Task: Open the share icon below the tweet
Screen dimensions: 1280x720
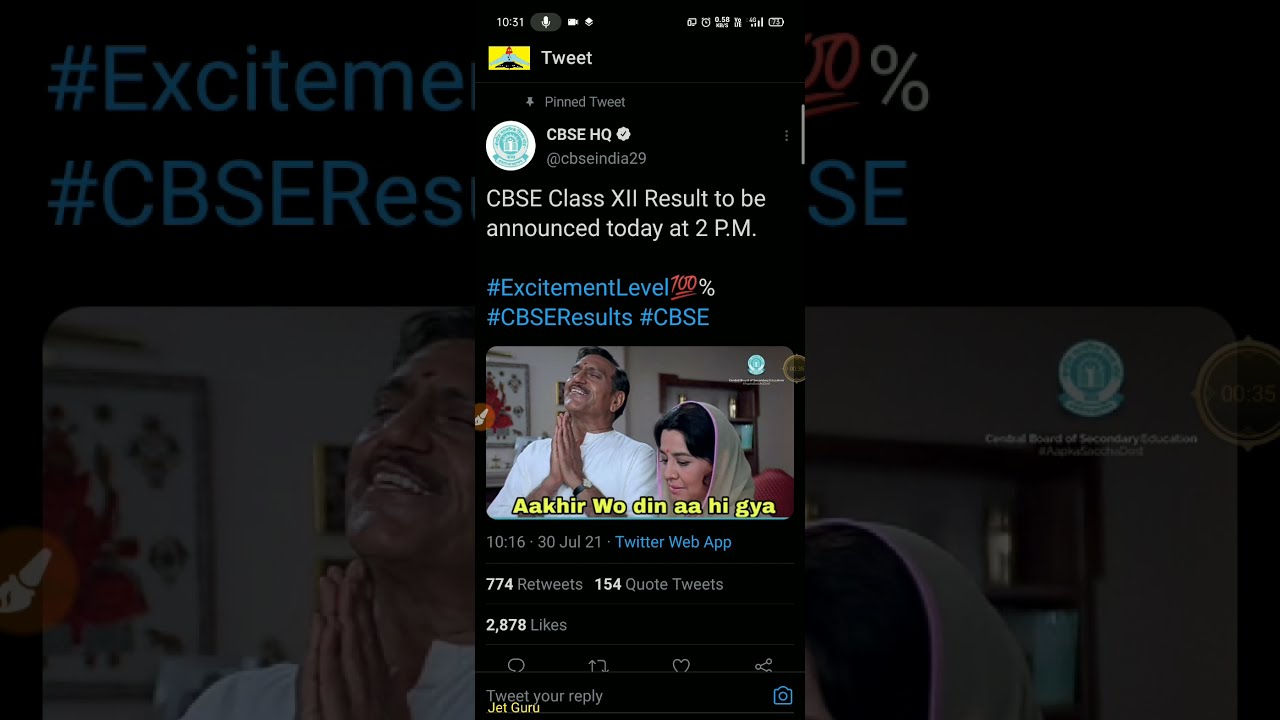Action: (x=764, y=665)
